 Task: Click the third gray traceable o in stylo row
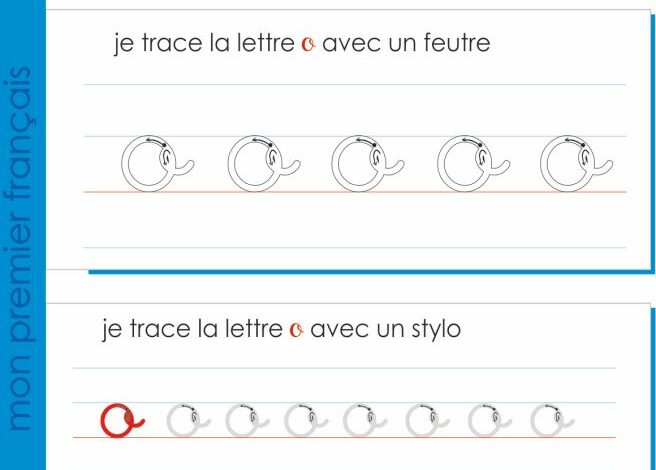(x=306, y=421)
